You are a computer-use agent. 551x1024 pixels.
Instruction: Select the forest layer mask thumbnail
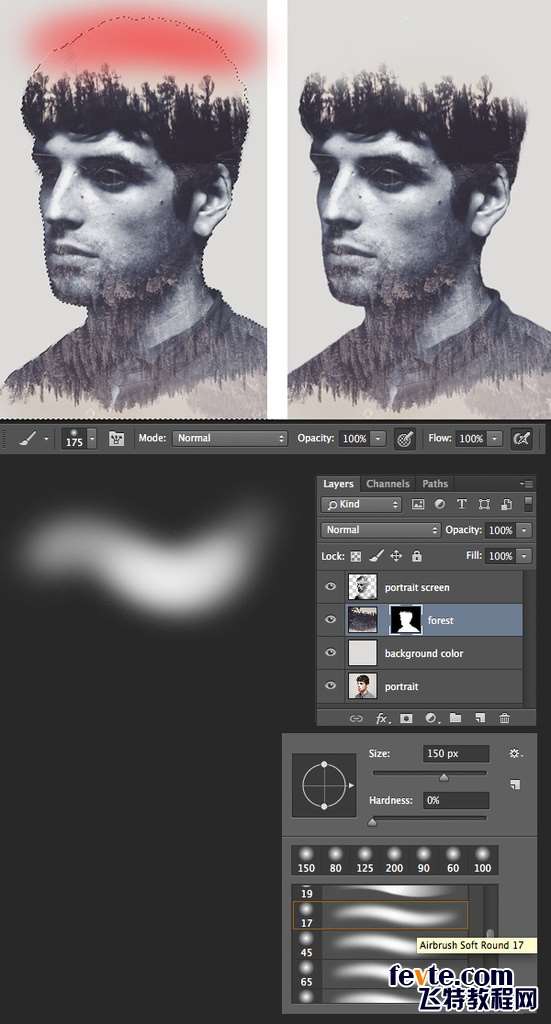[406, 620]
